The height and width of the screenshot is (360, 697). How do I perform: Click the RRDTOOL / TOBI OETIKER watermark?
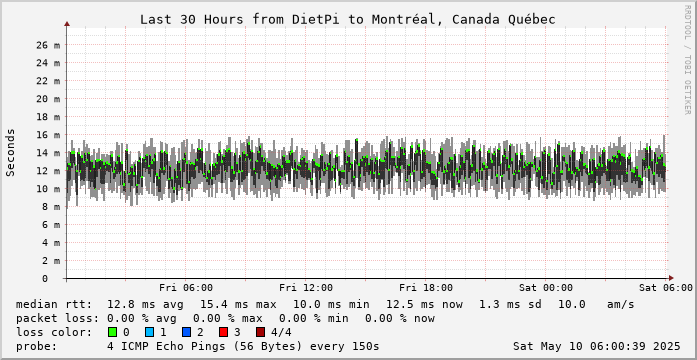(687, 59)
